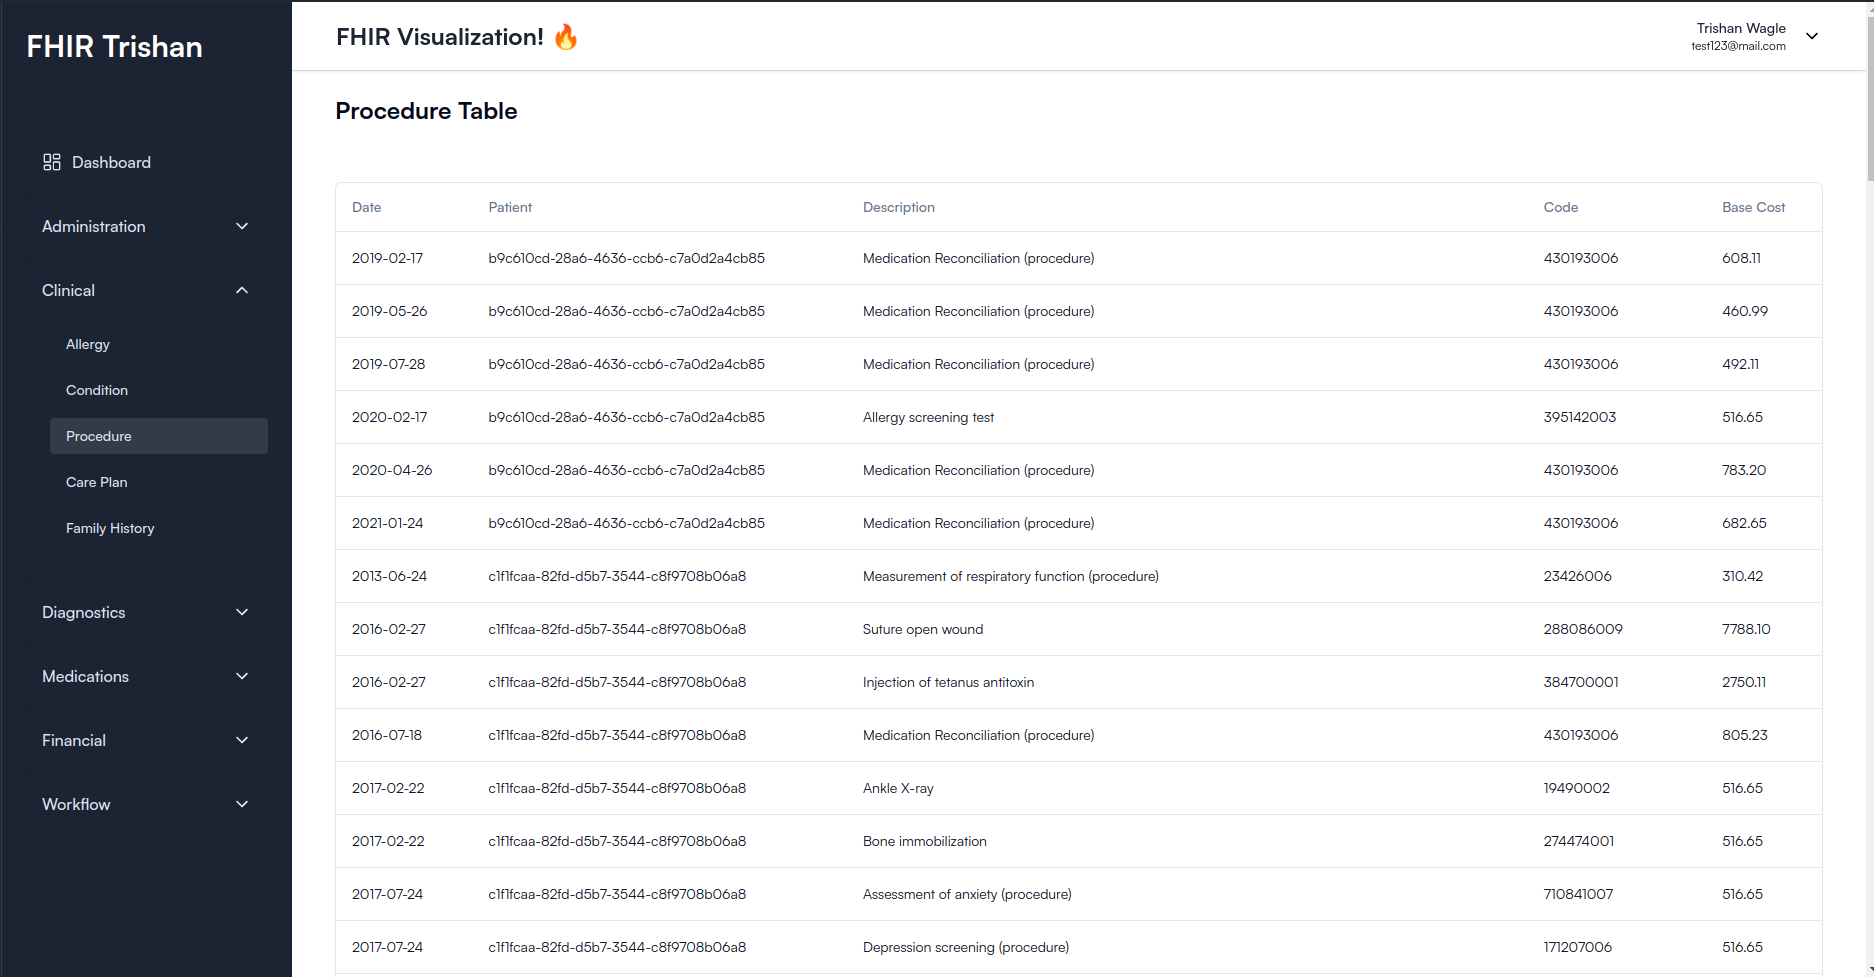Click the test123@mail.com email text
1874x977 pixels.
click(x=1738, y=46)
